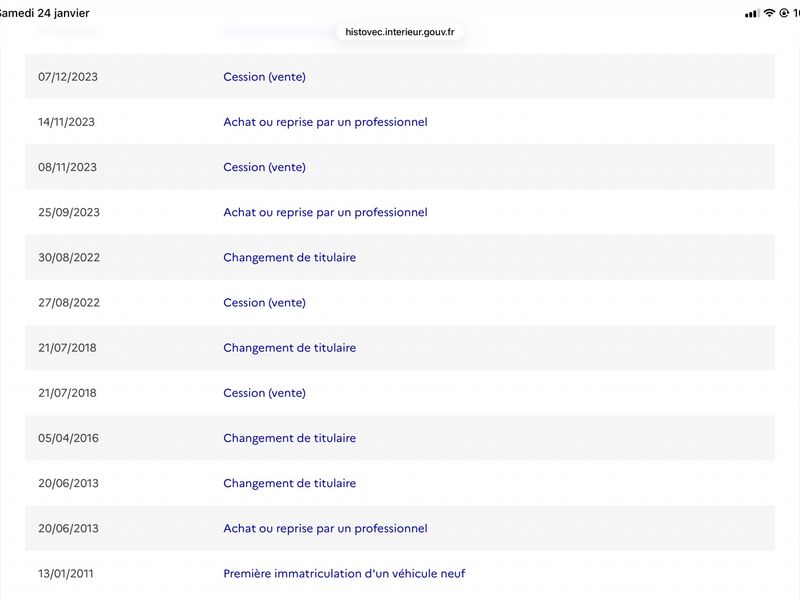Image resolution: width=800 pixels, height=600 pixels.
Task: Tap the 13/01/2011 date cell
Action: tap(66, 573)
